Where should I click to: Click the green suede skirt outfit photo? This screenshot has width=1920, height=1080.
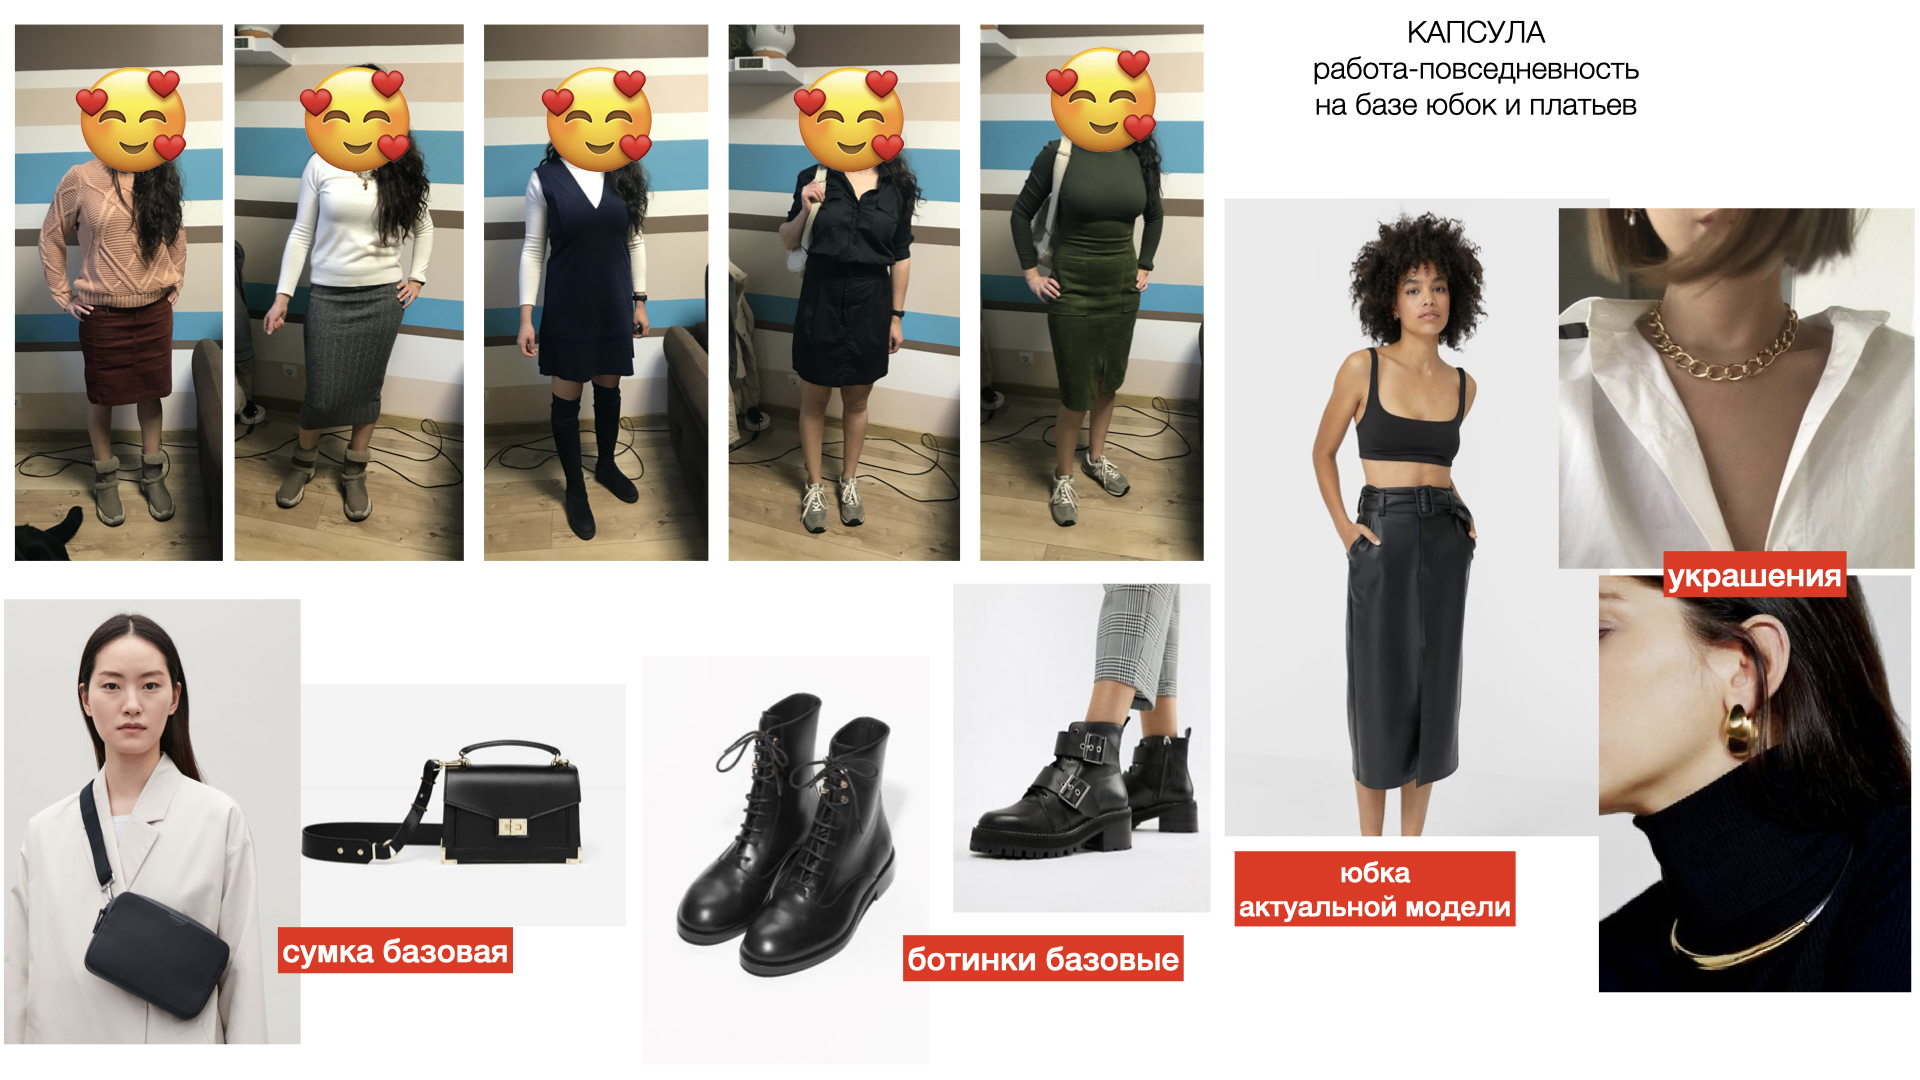(x=1092, y=293)
